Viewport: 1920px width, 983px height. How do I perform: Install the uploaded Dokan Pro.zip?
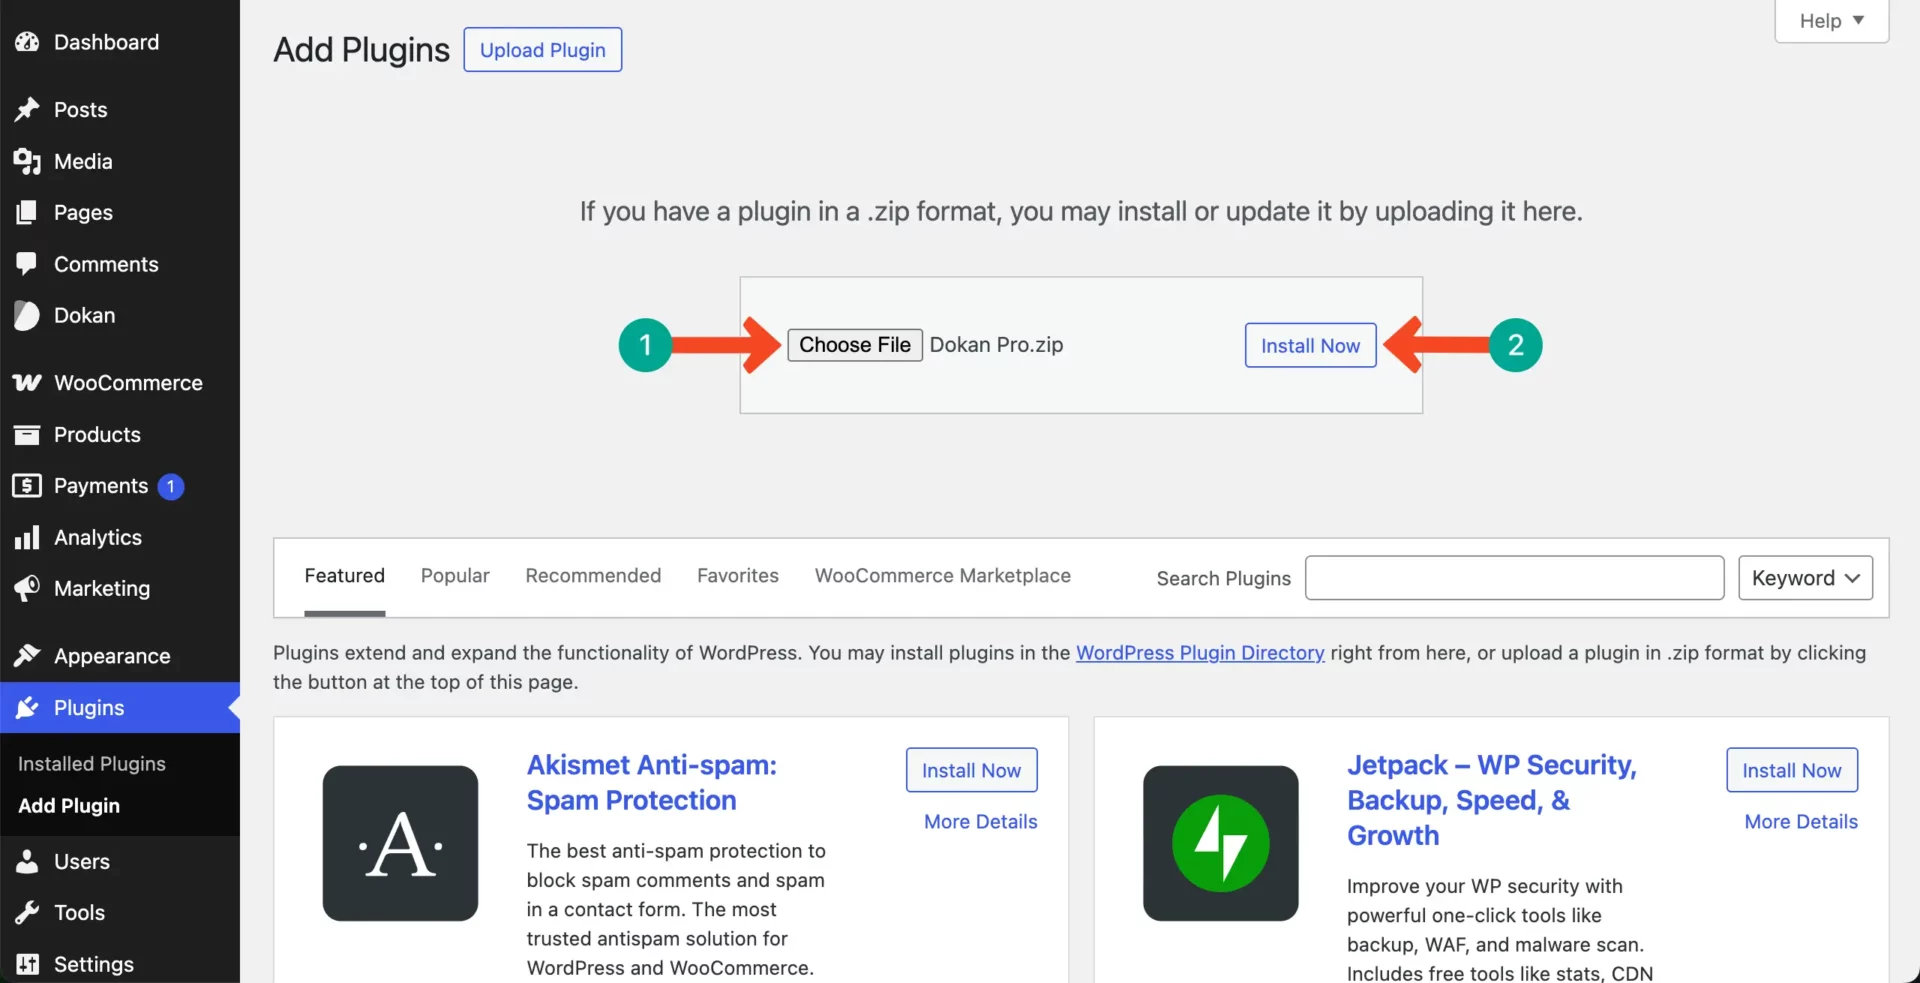point(1310,346)
